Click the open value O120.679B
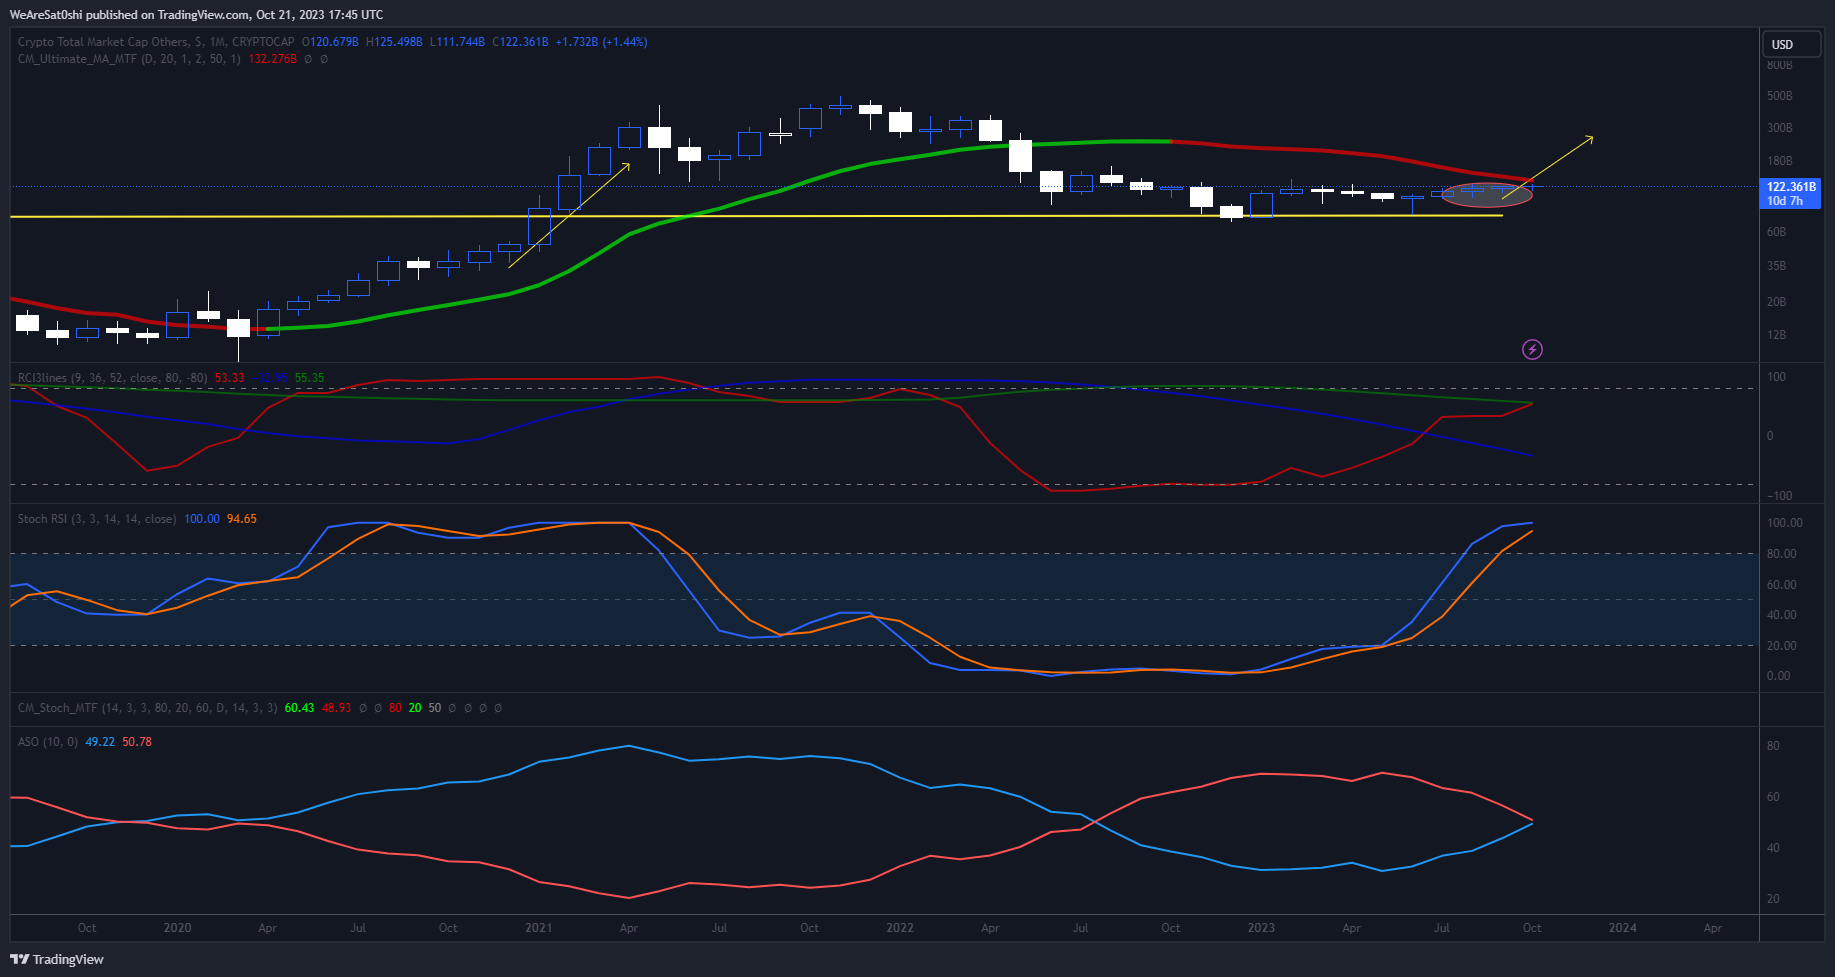This screenshot has height=977, width=1835. click(x=331, y=42)
